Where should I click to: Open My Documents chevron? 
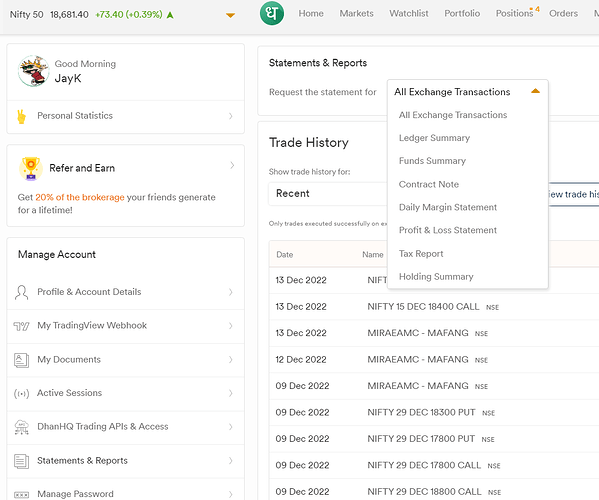[231, 360]
